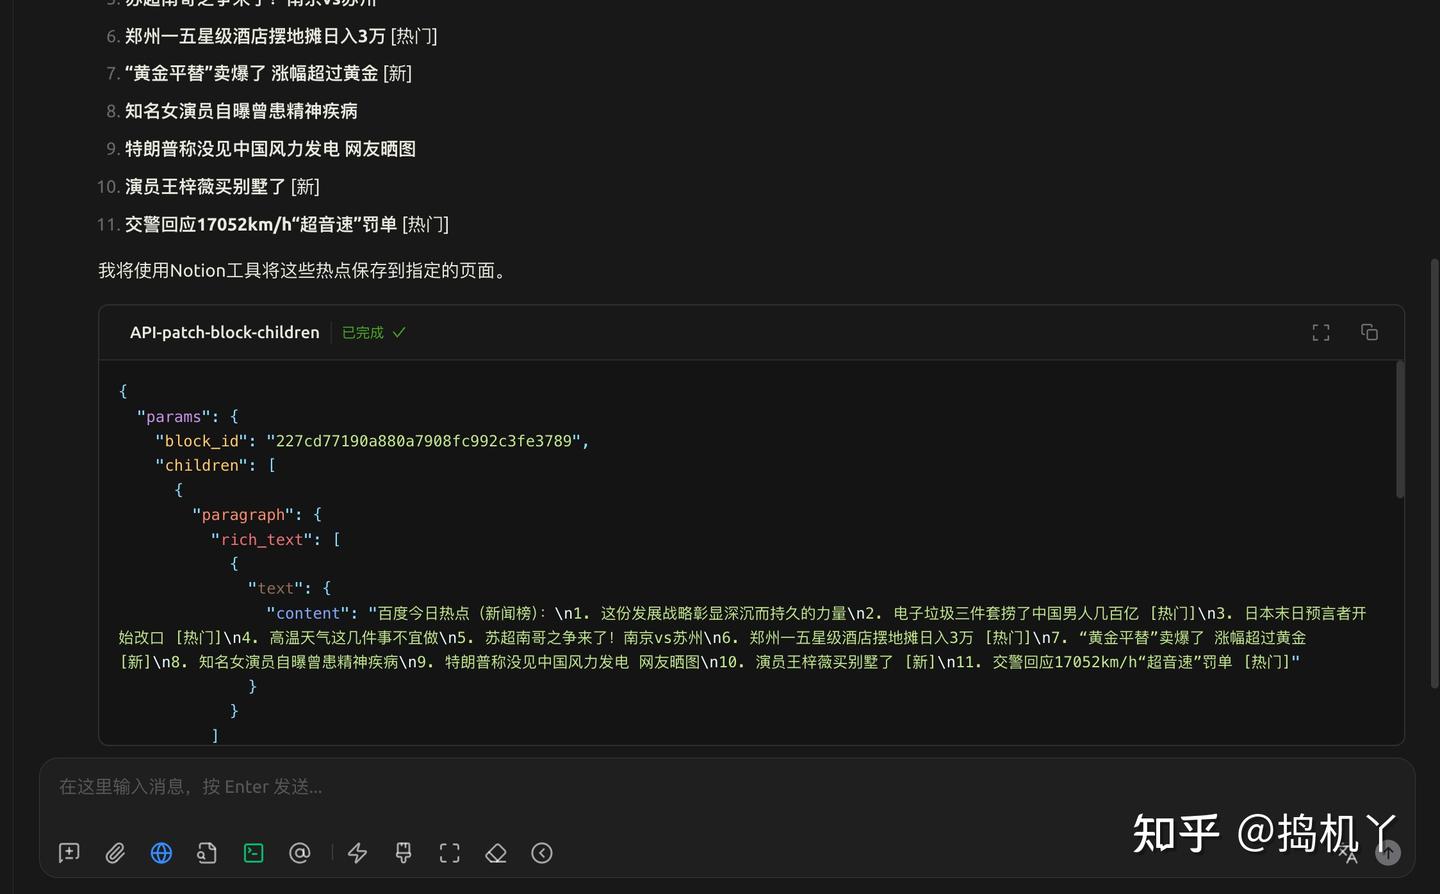Screen dimensions: 1440x894
Task: Click the "content" key in JSON
Action: [308, 613]
